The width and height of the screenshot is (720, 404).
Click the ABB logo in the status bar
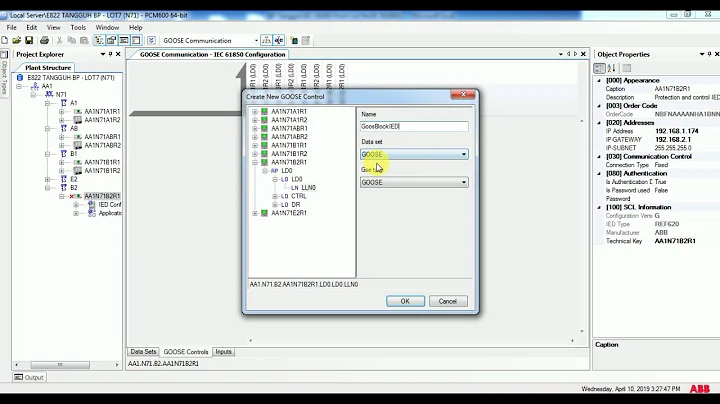tap(699, 389)
